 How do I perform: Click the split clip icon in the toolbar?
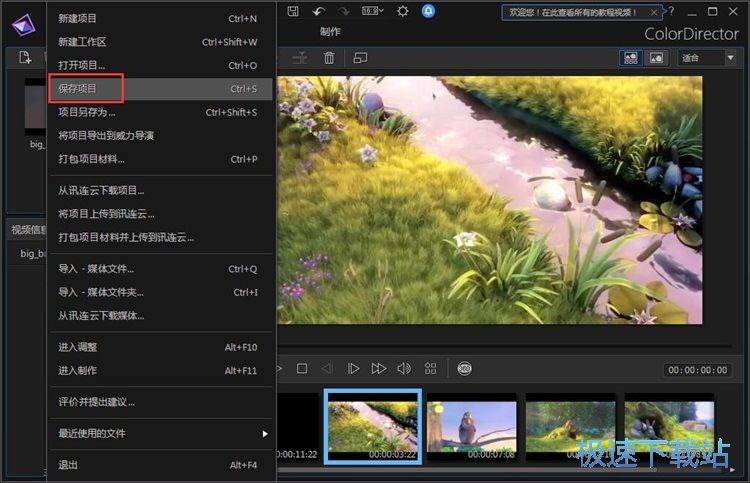point(300,58)
